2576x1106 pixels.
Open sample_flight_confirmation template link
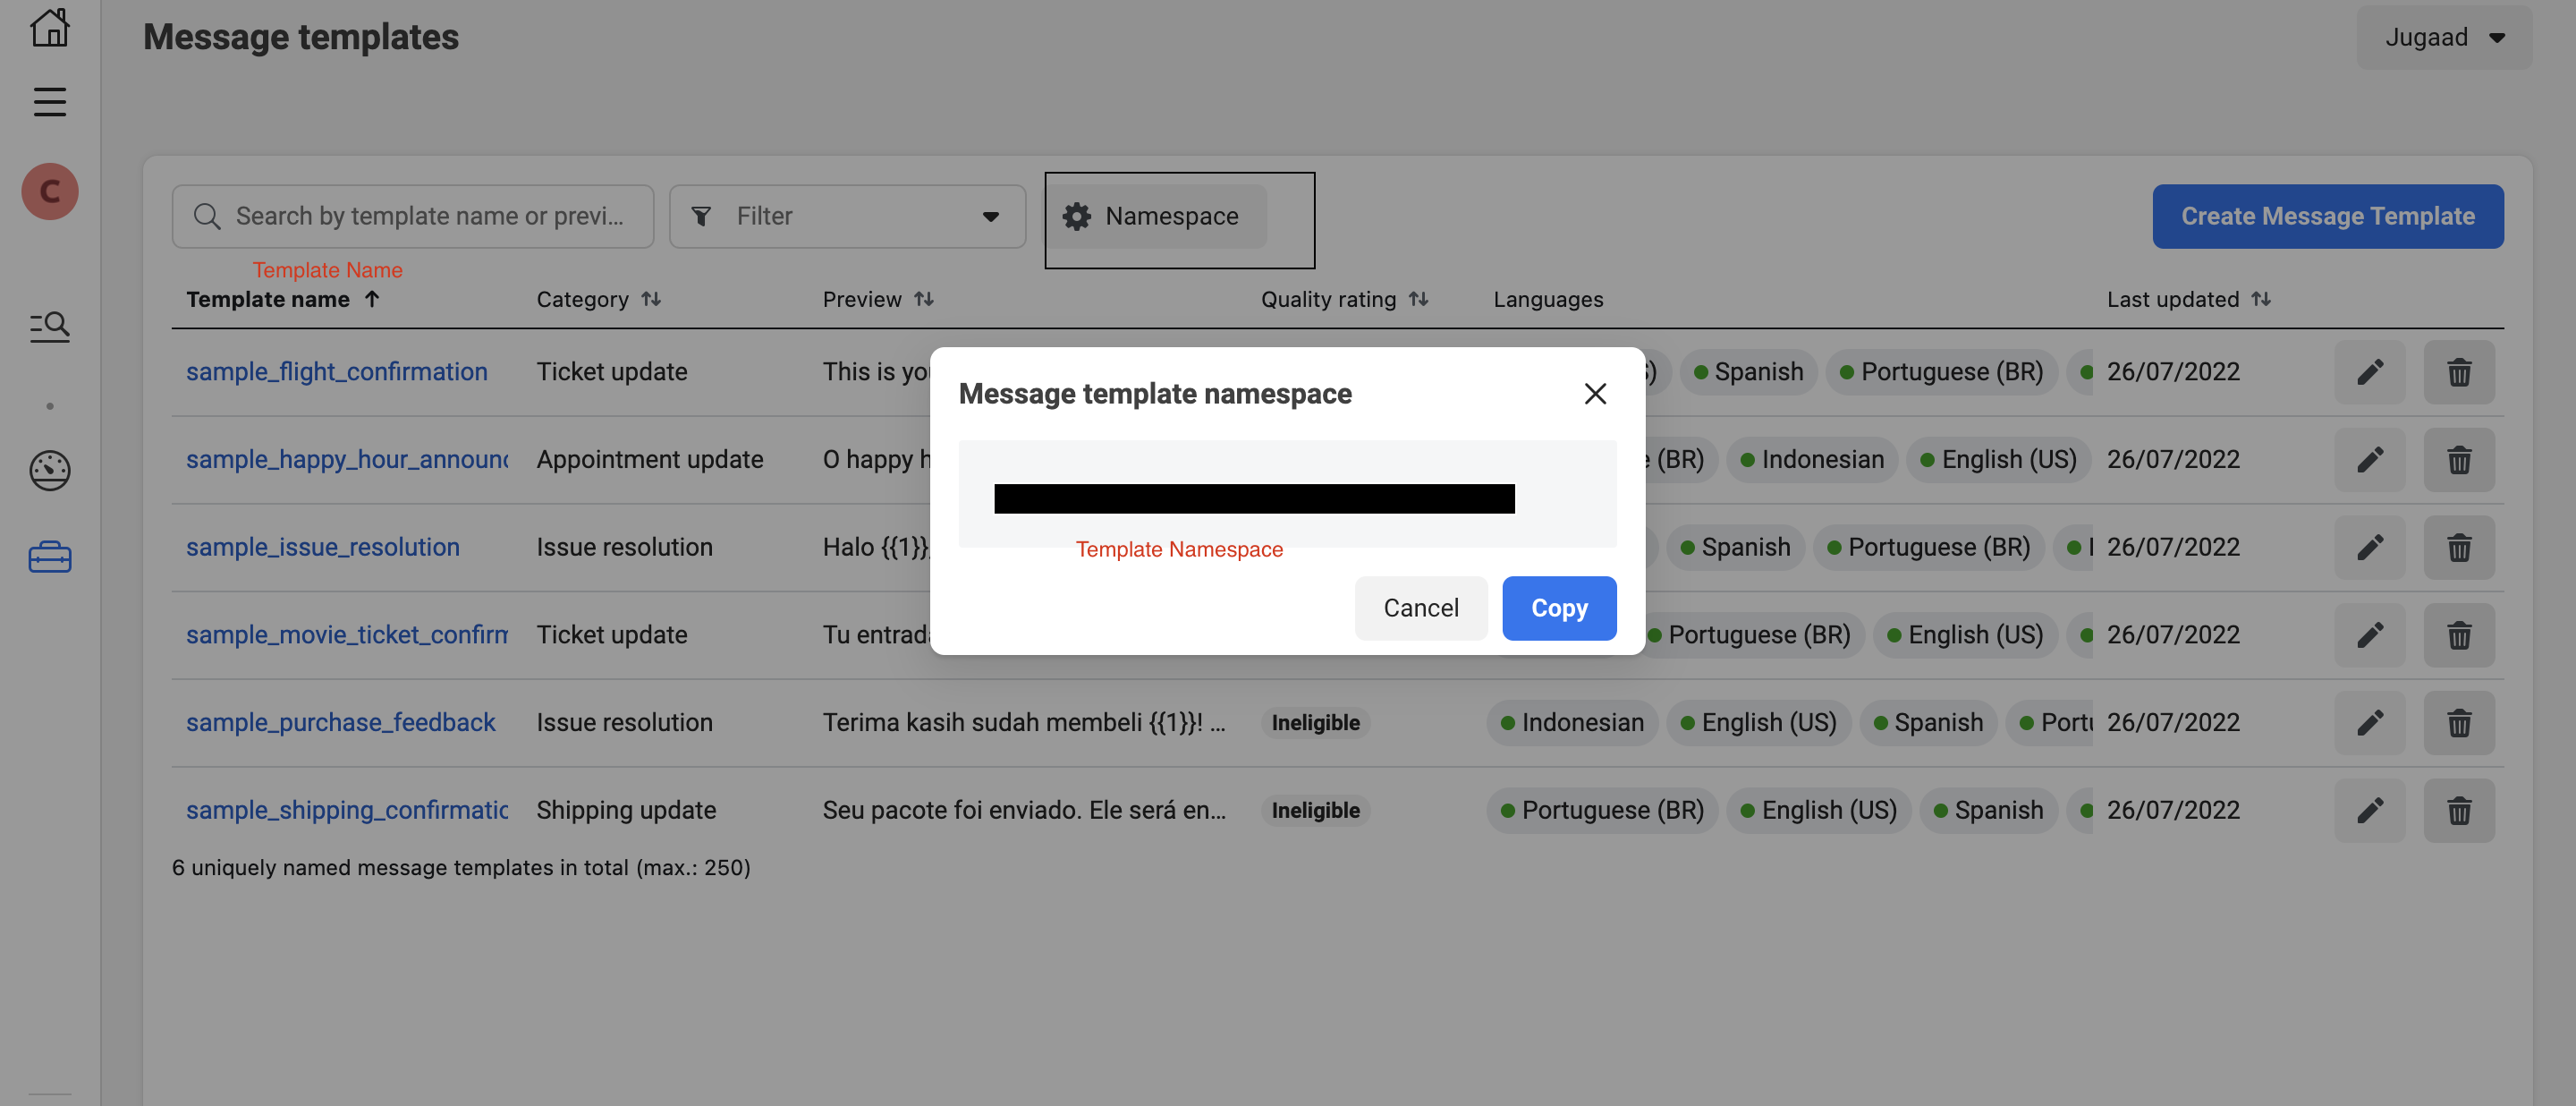pyautogui.click(x=337, y=372)
